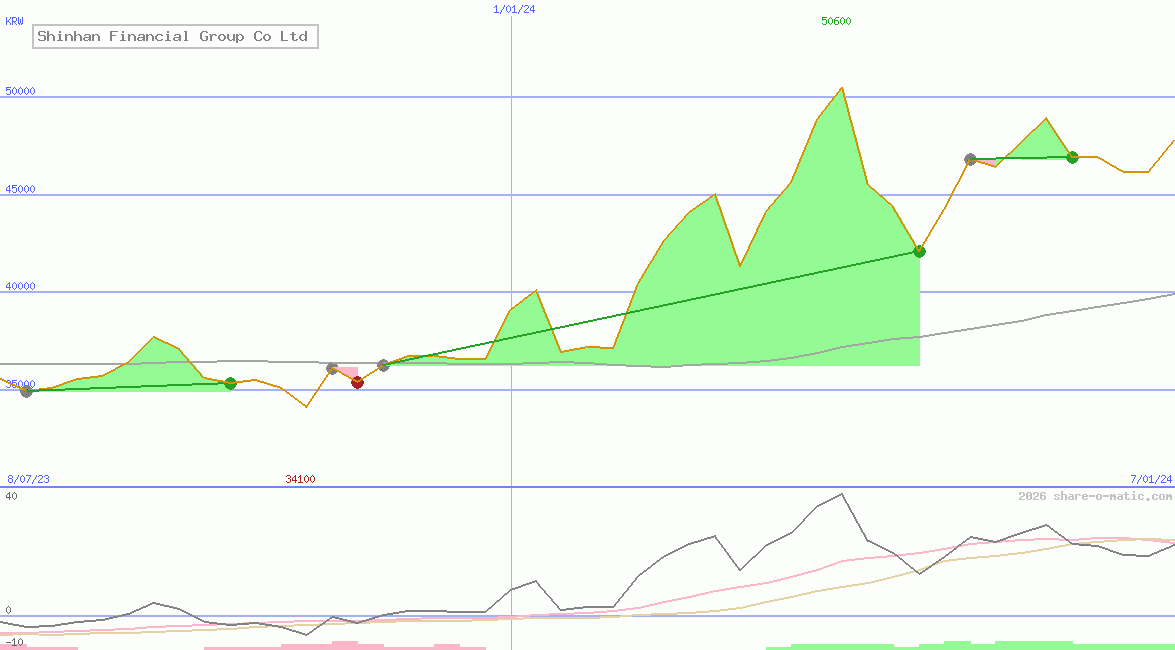Click the 35000 price axis label
1175x650 pixels.
click(x=20, y=384)
